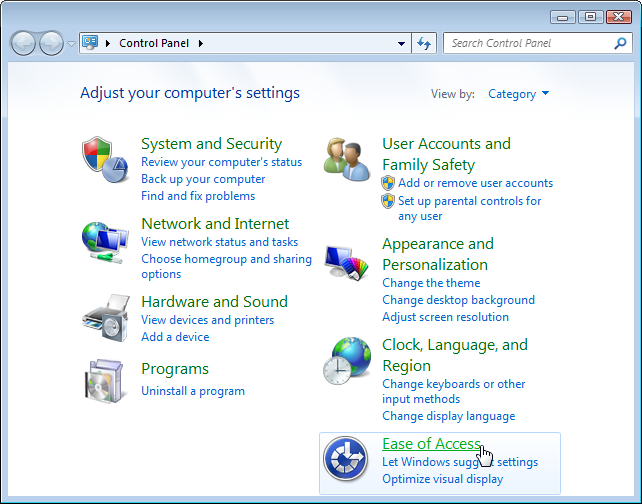The width and height of the screenshot is (642, 504).
Task: Click the System and Security shield icon
Action: pos(105,159)
